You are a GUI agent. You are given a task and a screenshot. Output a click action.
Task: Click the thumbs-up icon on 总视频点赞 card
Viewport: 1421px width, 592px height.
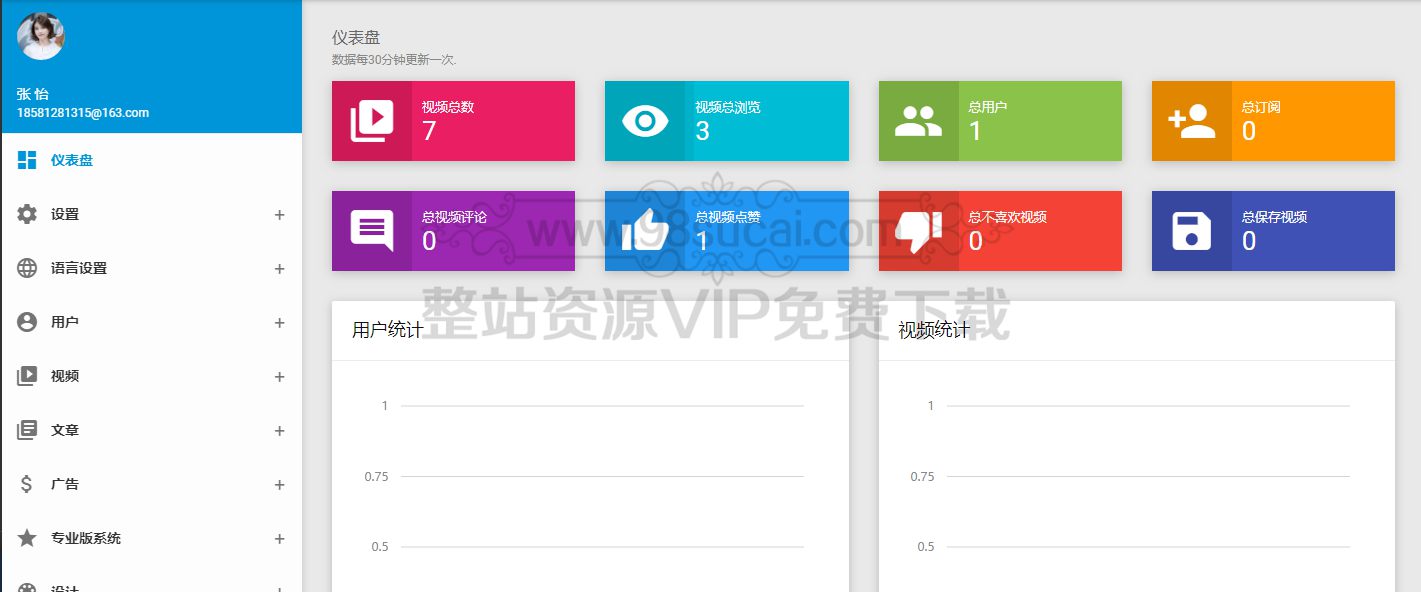[x=645, y=230]
